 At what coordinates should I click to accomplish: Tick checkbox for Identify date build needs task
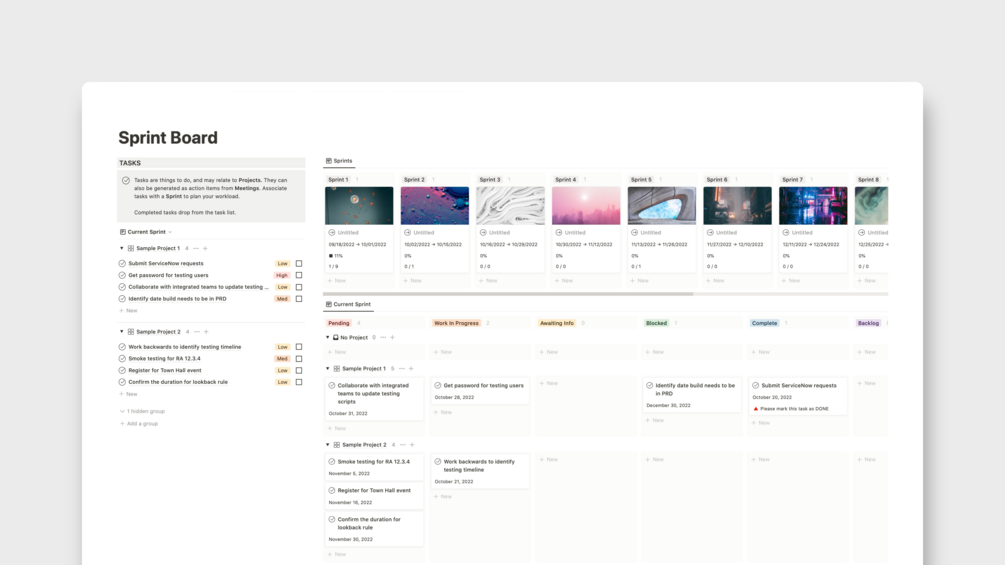pos(299,299)
